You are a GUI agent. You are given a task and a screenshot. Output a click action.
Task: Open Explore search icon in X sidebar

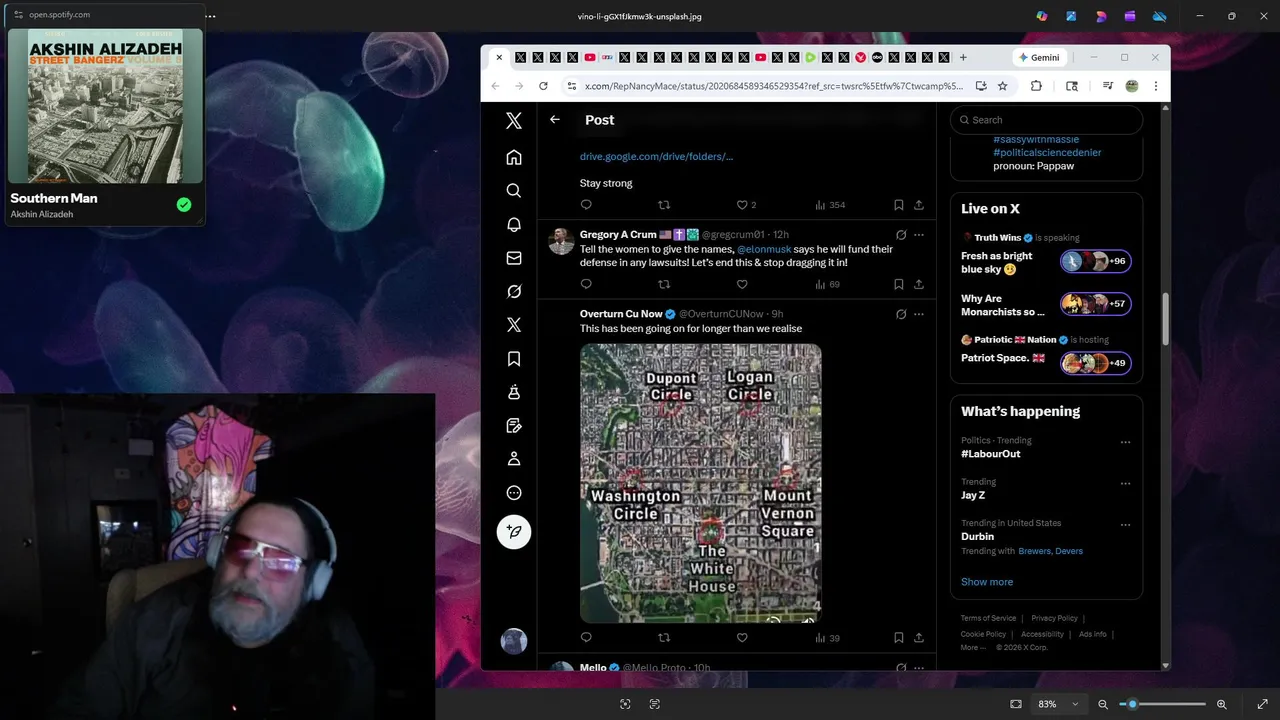pyautogui.click(x=514, y=190)
